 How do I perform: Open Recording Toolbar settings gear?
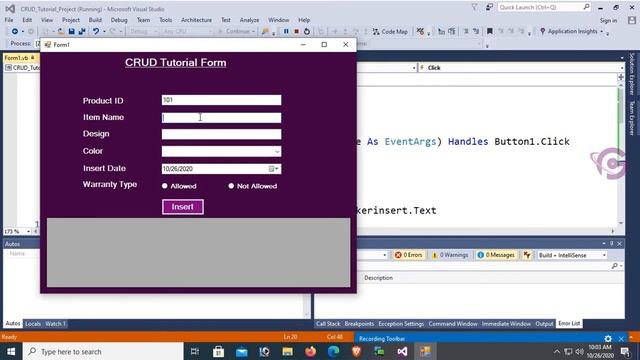(x=608, y=339)
